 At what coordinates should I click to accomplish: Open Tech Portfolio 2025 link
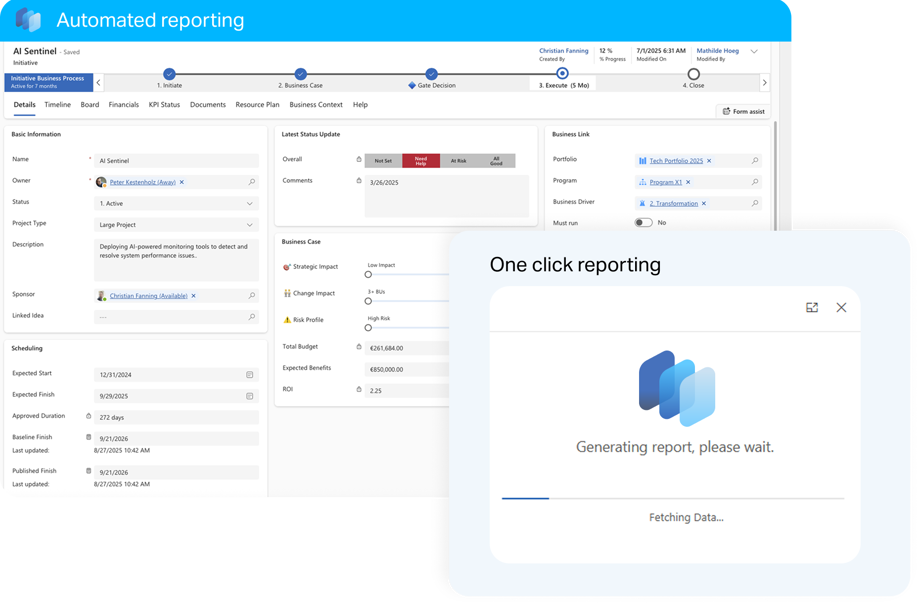(x=675, y=160)
